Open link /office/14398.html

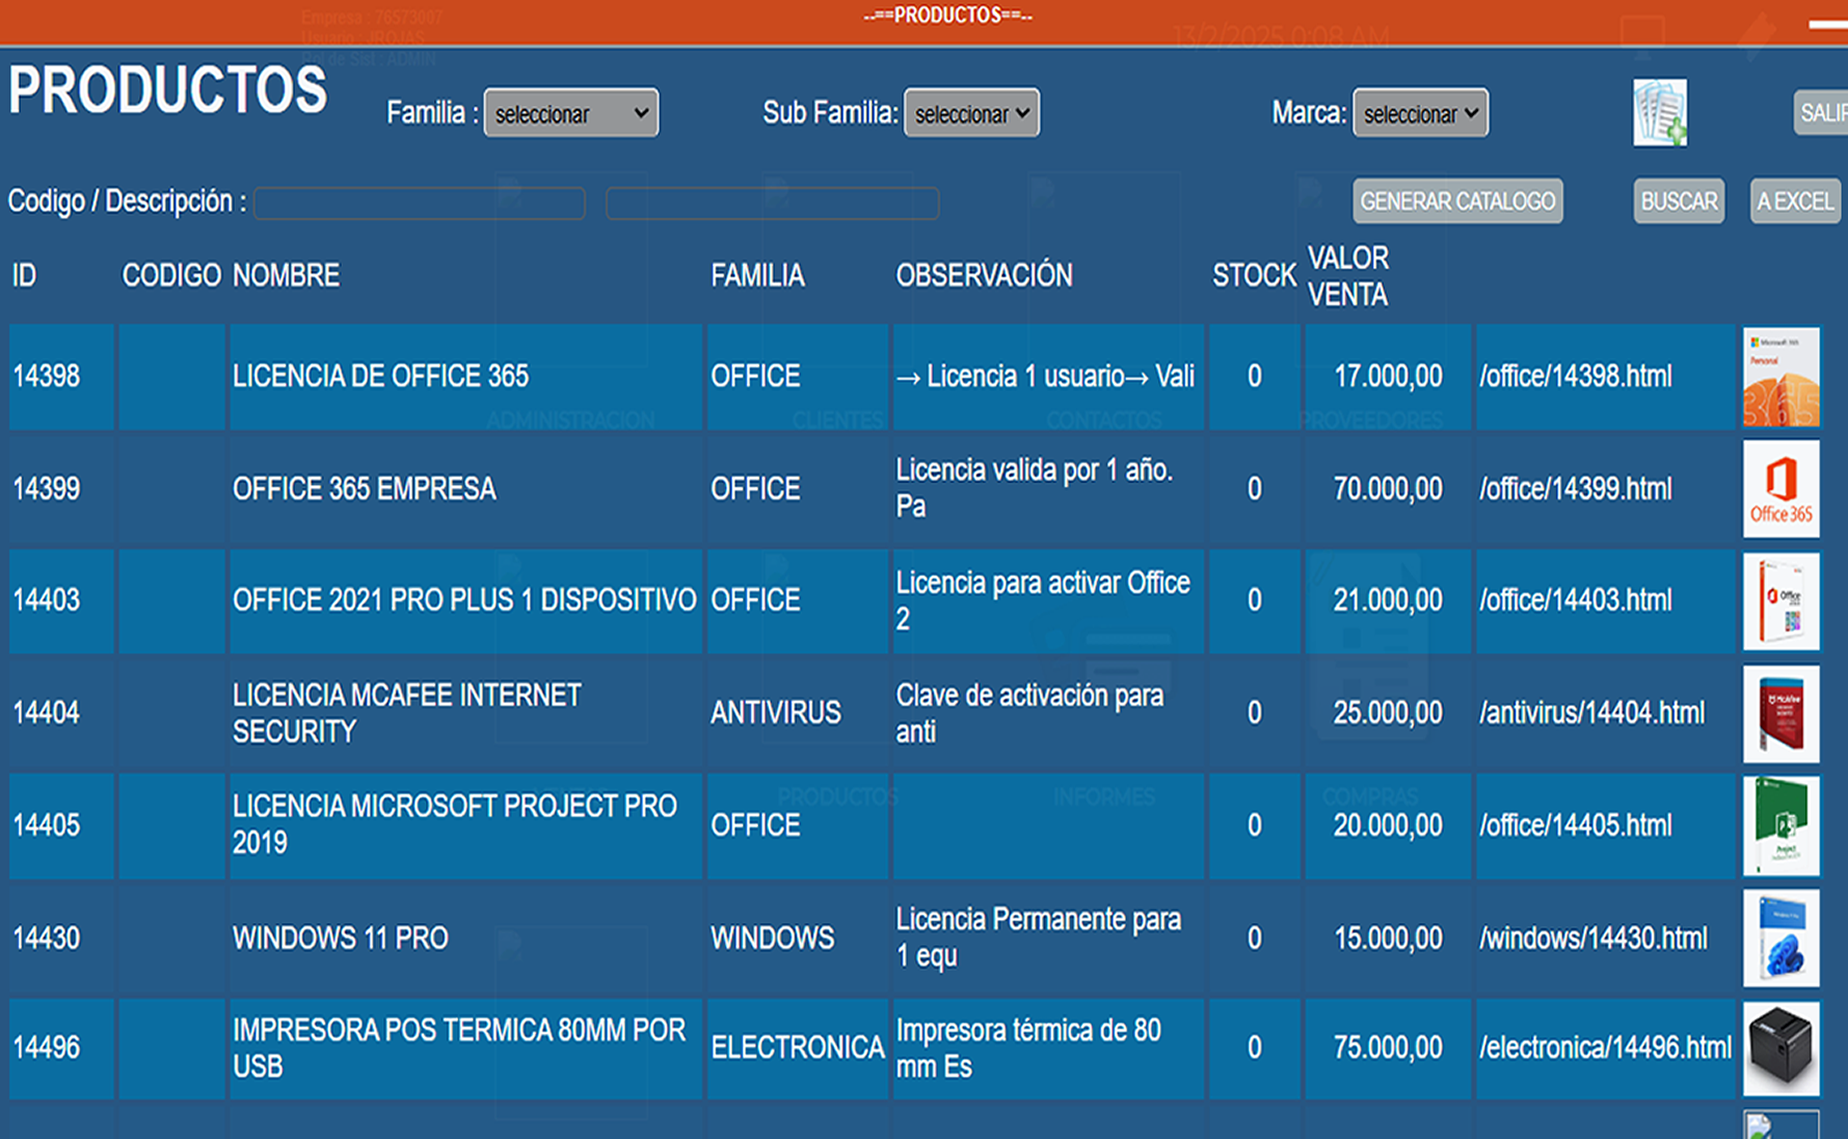[1575, 376]
